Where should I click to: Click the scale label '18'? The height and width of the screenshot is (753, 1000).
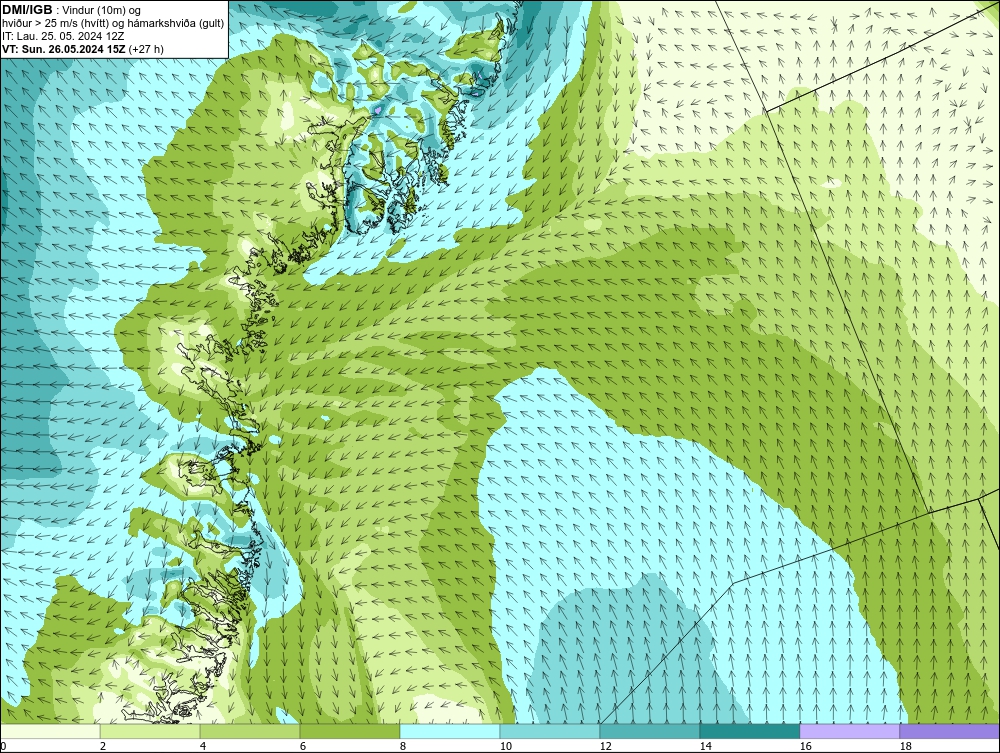[905, 746]
